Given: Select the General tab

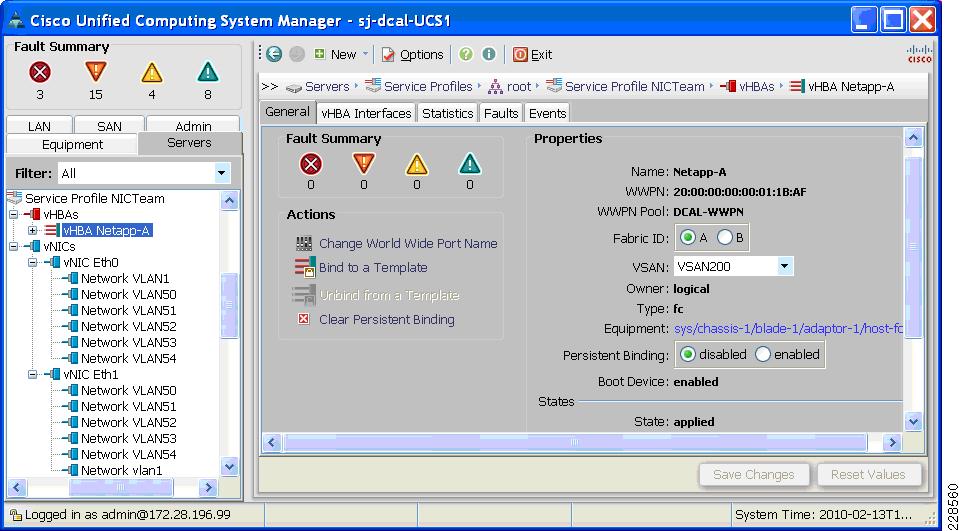Looking at the screenshot, I should point(287,112).
